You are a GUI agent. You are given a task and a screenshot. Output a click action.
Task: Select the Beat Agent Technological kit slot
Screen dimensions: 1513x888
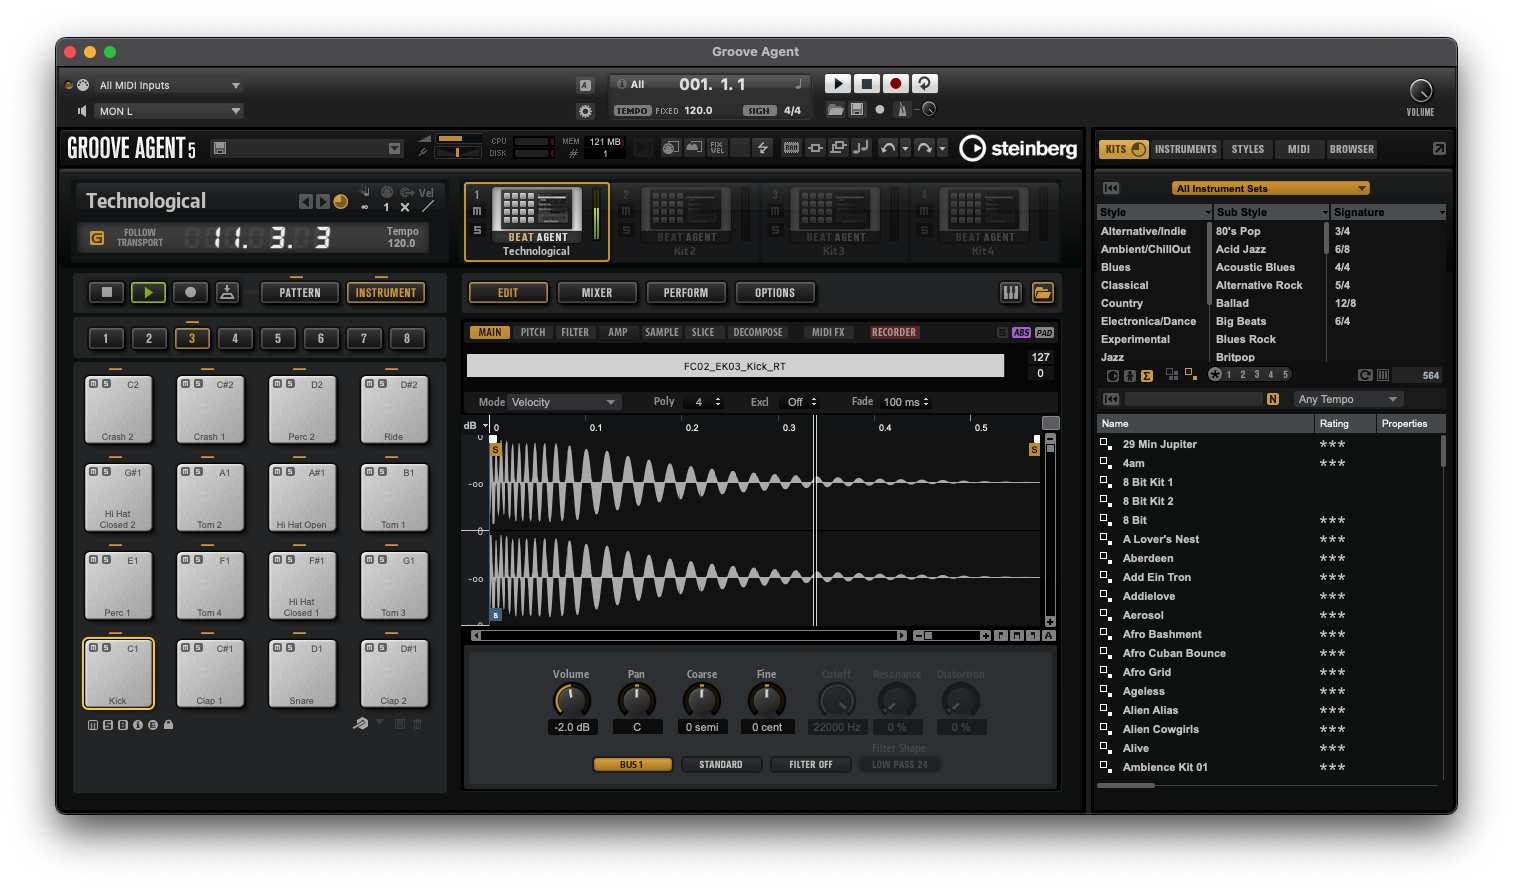[537, 222]
